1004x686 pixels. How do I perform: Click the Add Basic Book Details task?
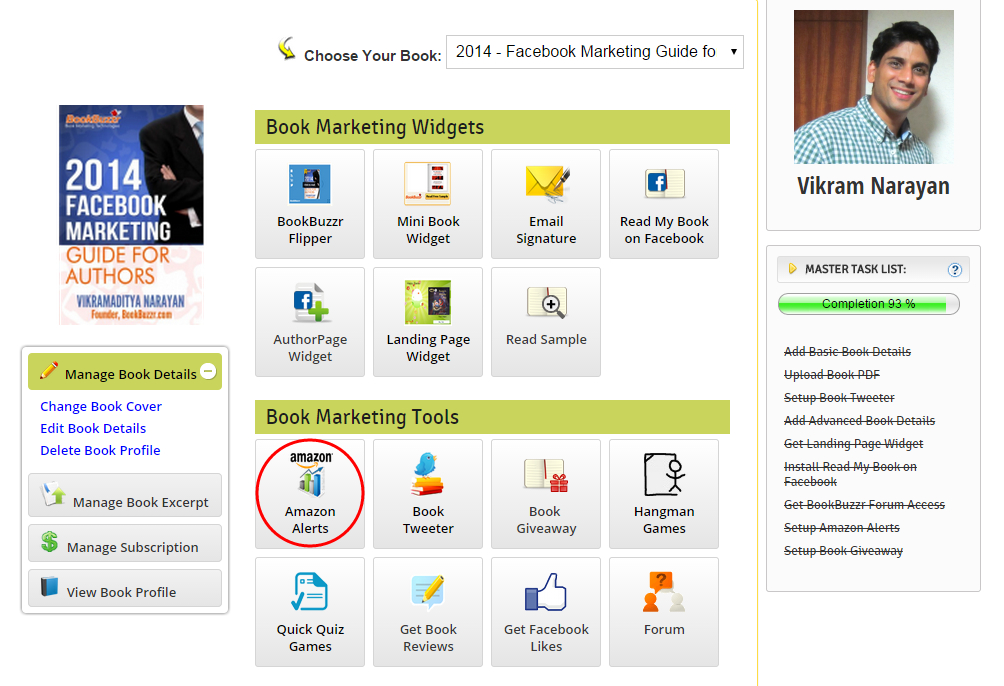point(847,352)
